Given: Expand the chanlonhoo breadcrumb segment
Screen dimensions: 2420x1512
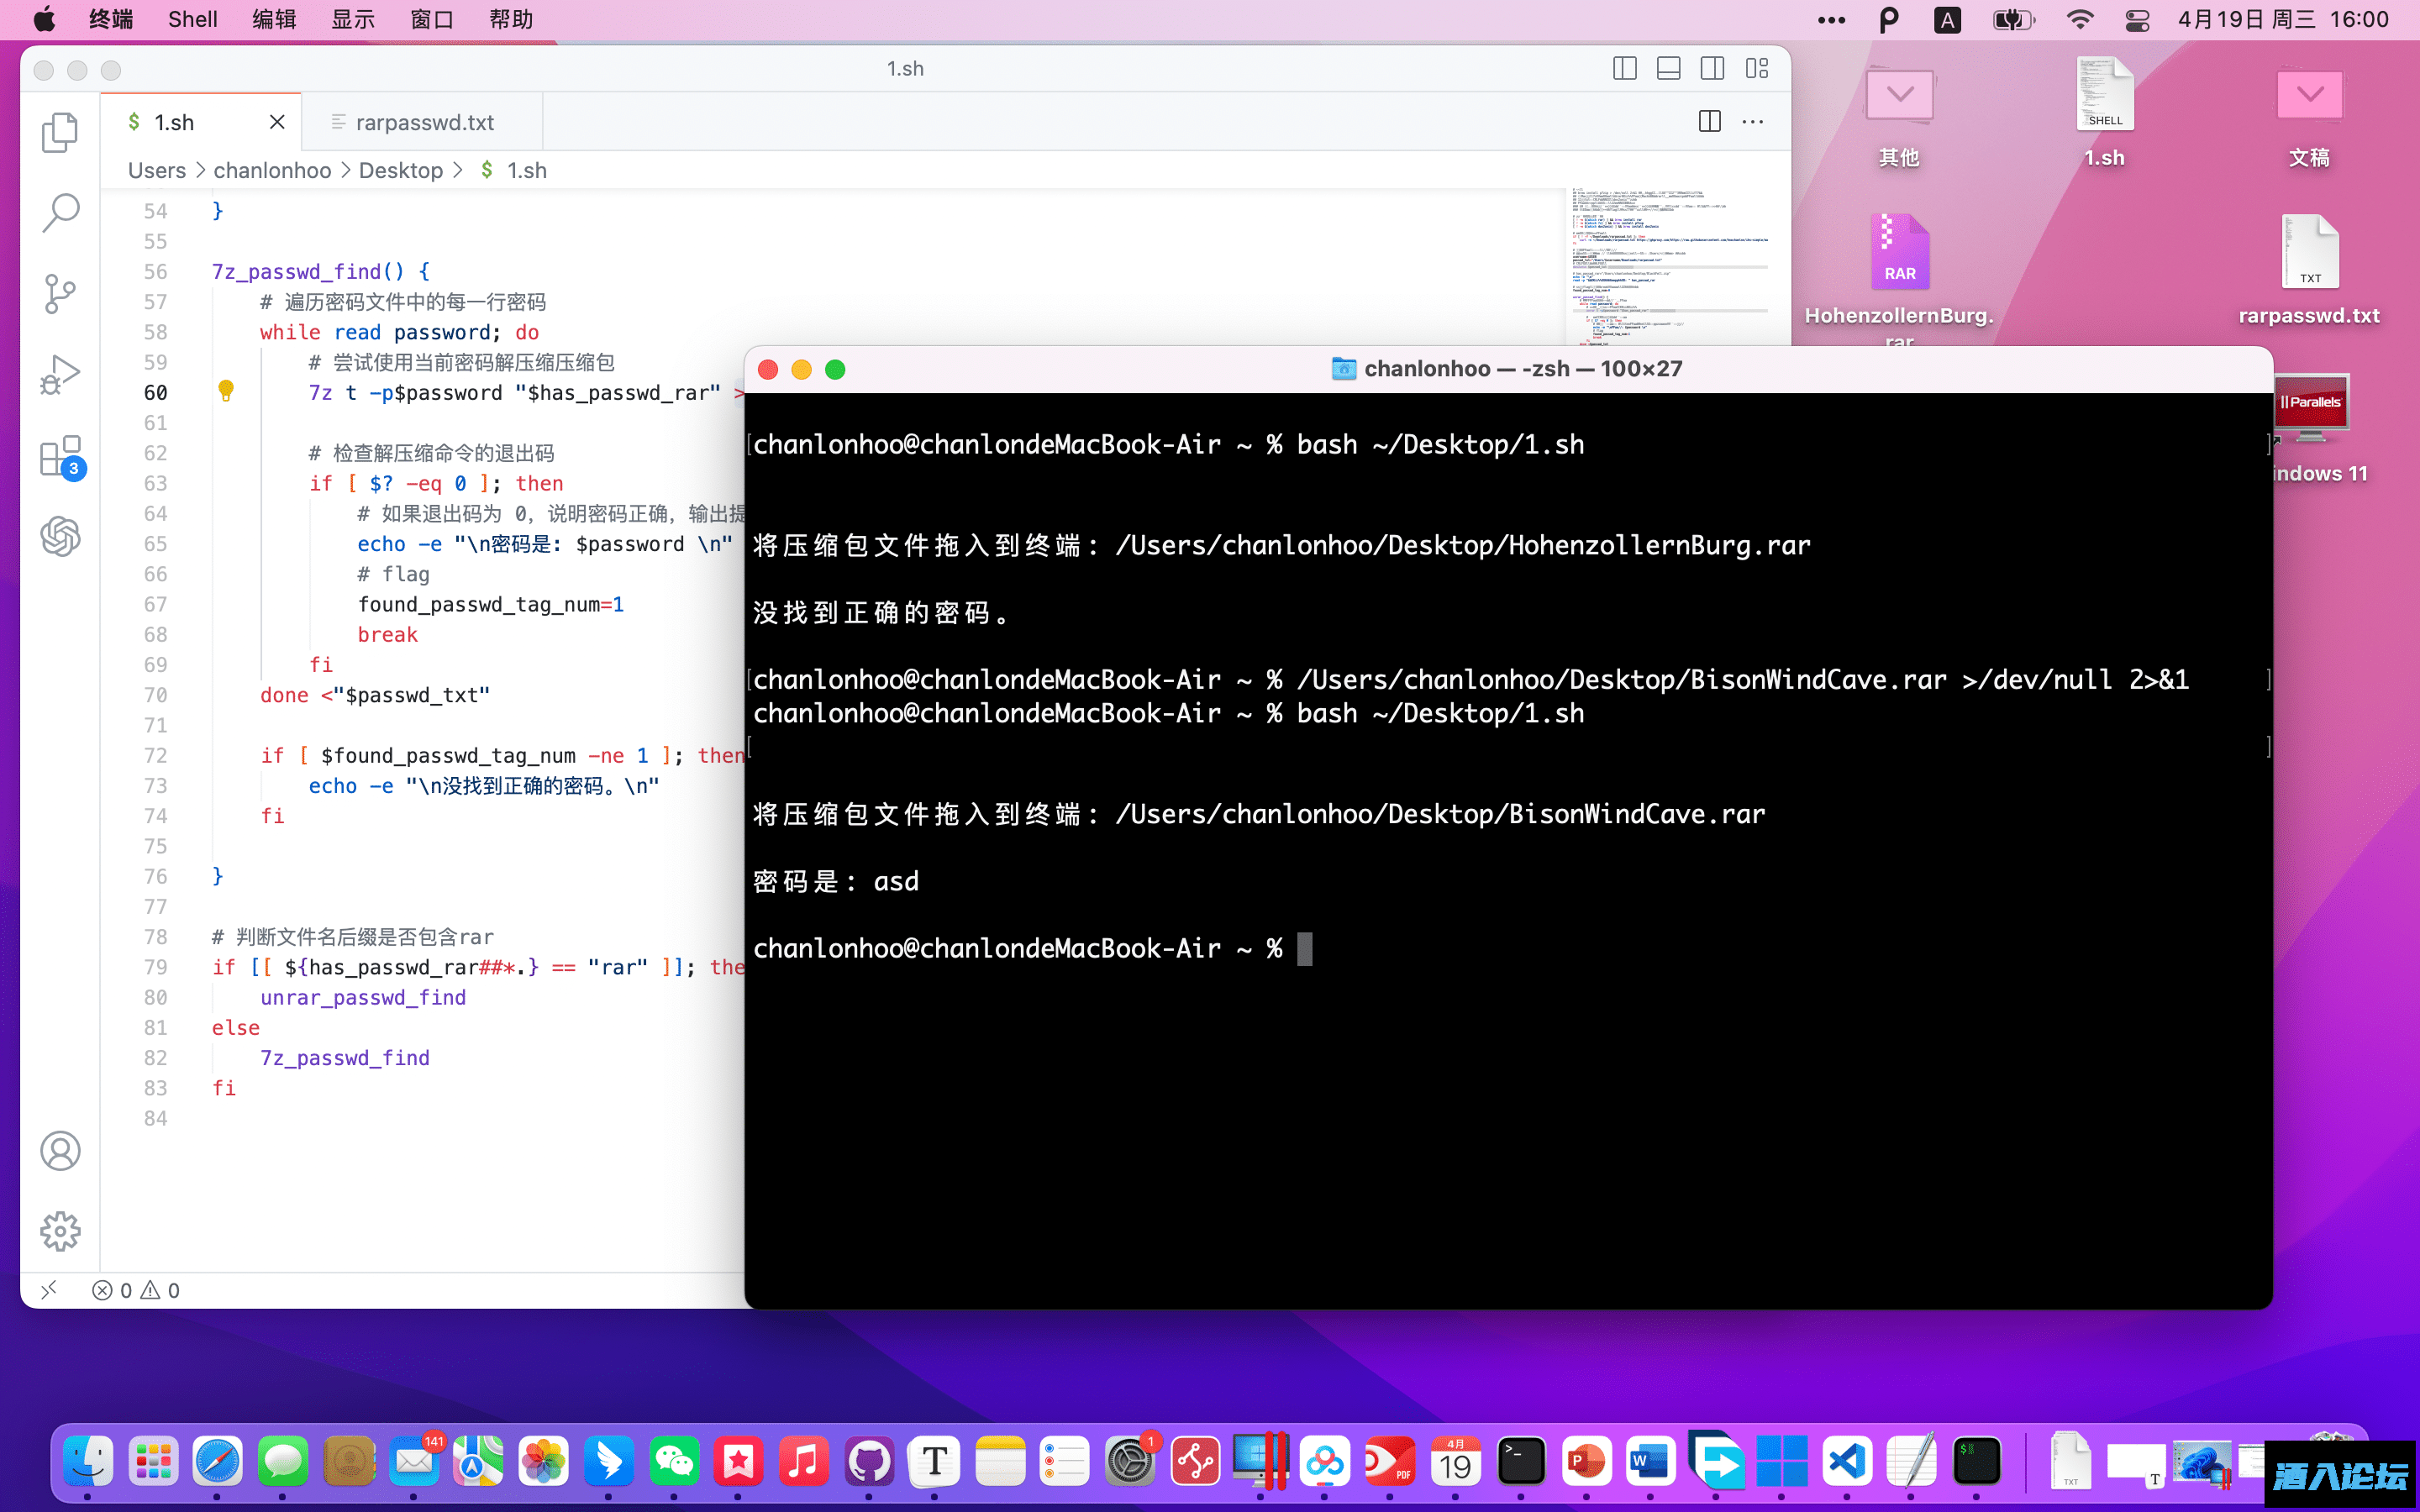Looking at the screenshot, I should click(x=272, y=170).
